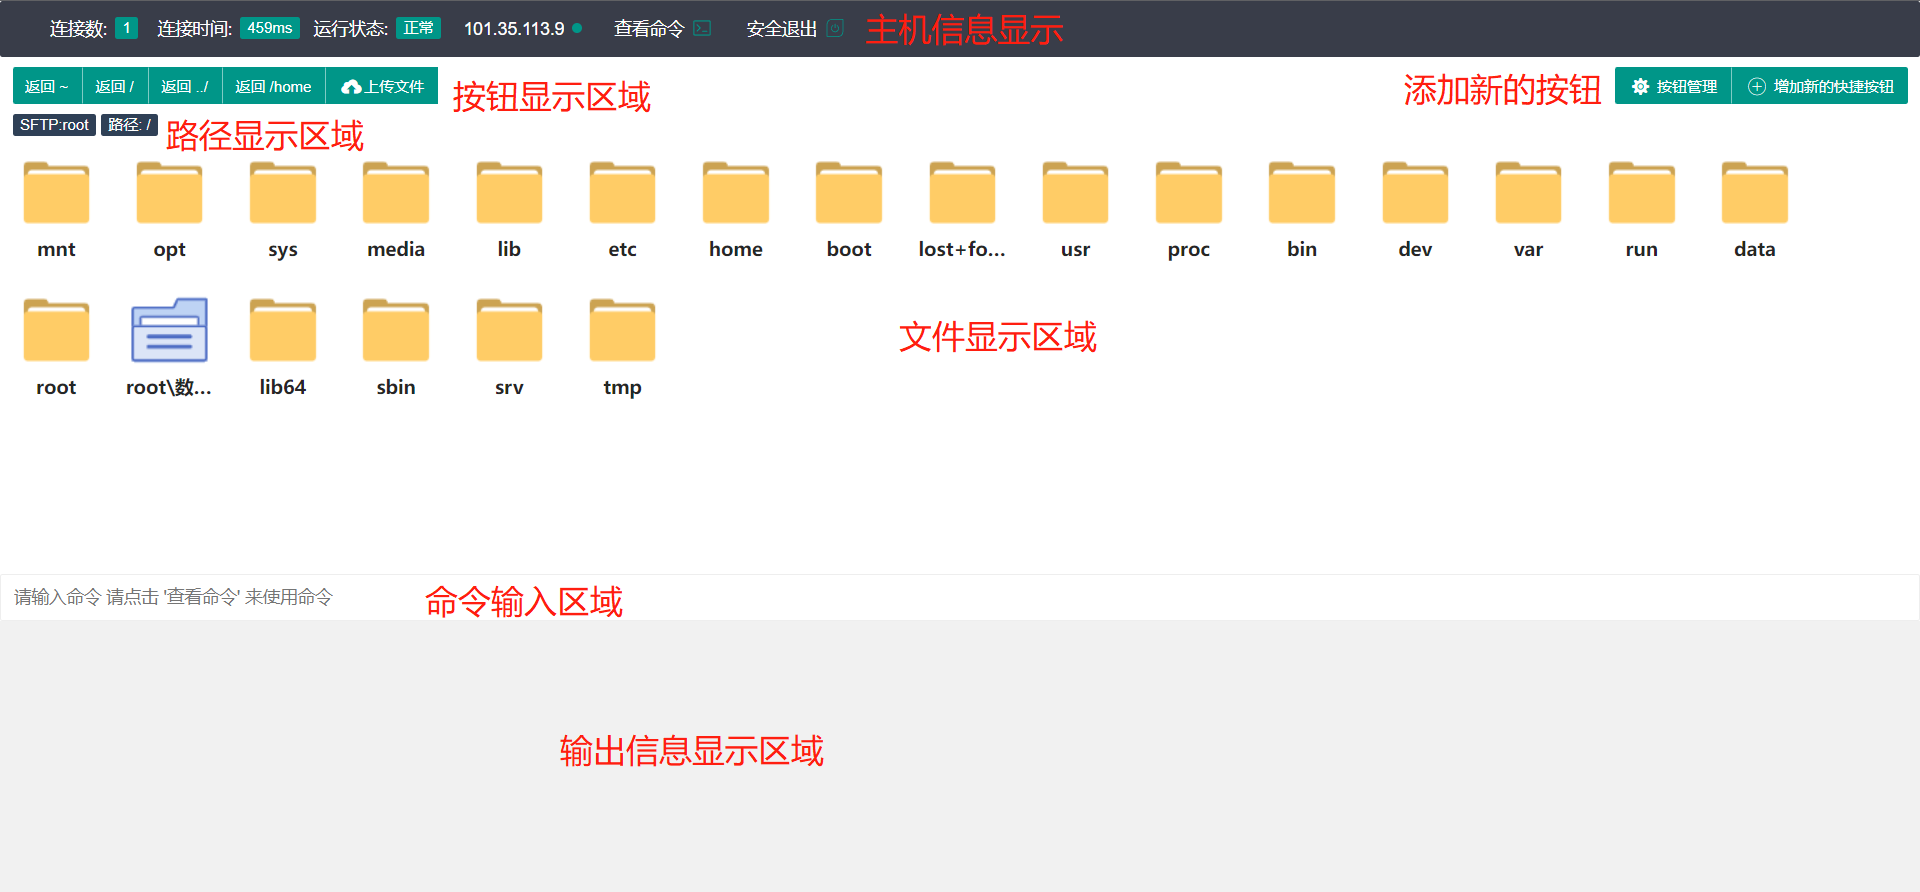Open the dev folder
Image resolution: width=1920 pixels, height=892 pixels.
[x=1415, y=193]
